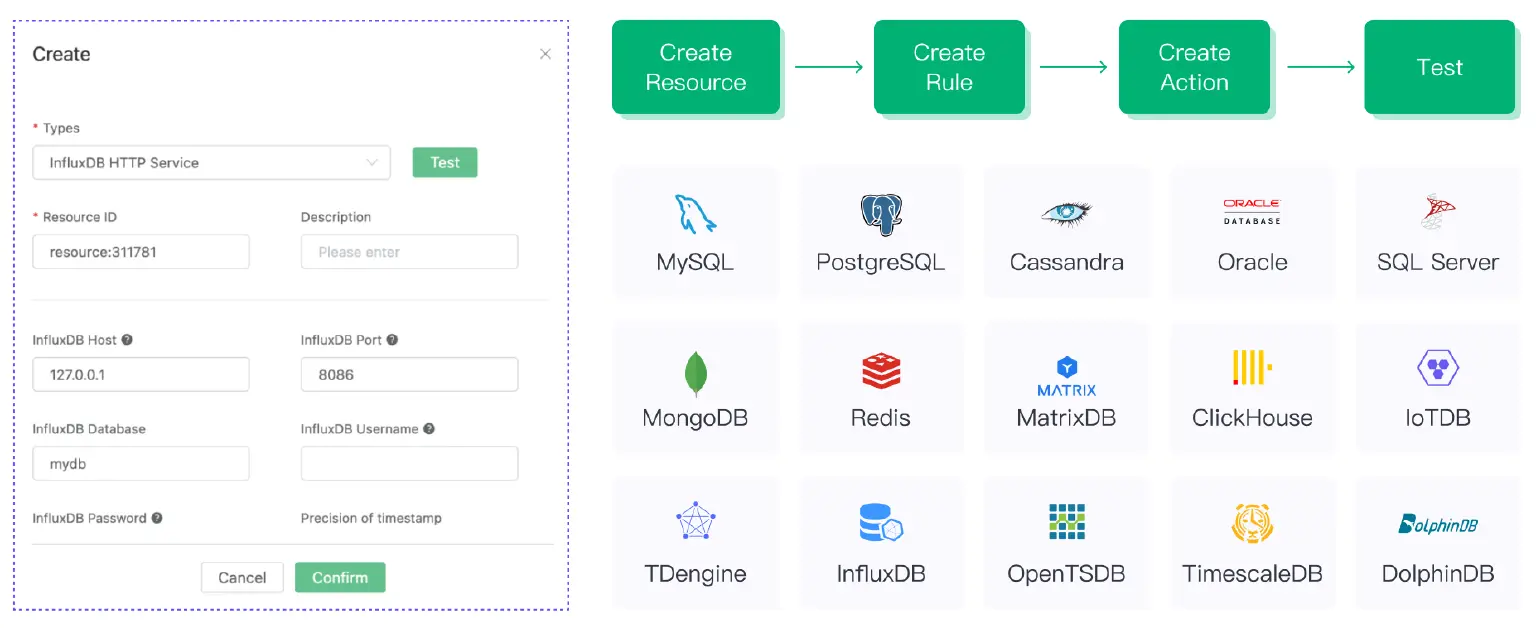Click the Description input field

click(x=409, y=251)
